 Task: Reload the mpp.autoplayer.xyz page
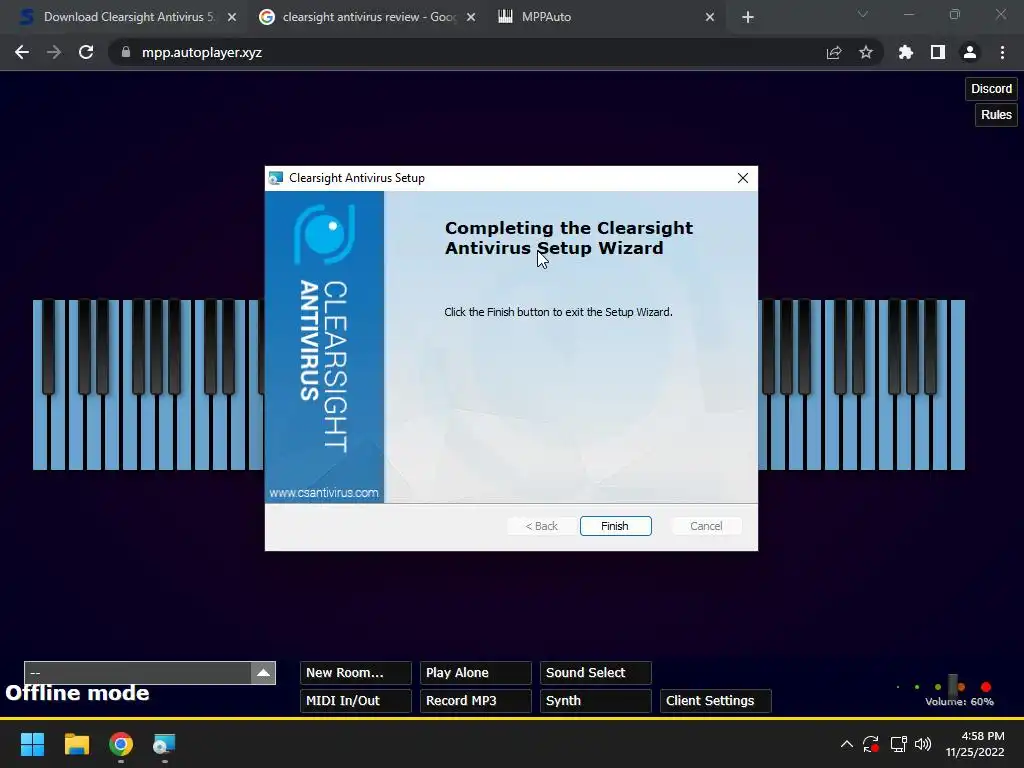tap(86, 52)
